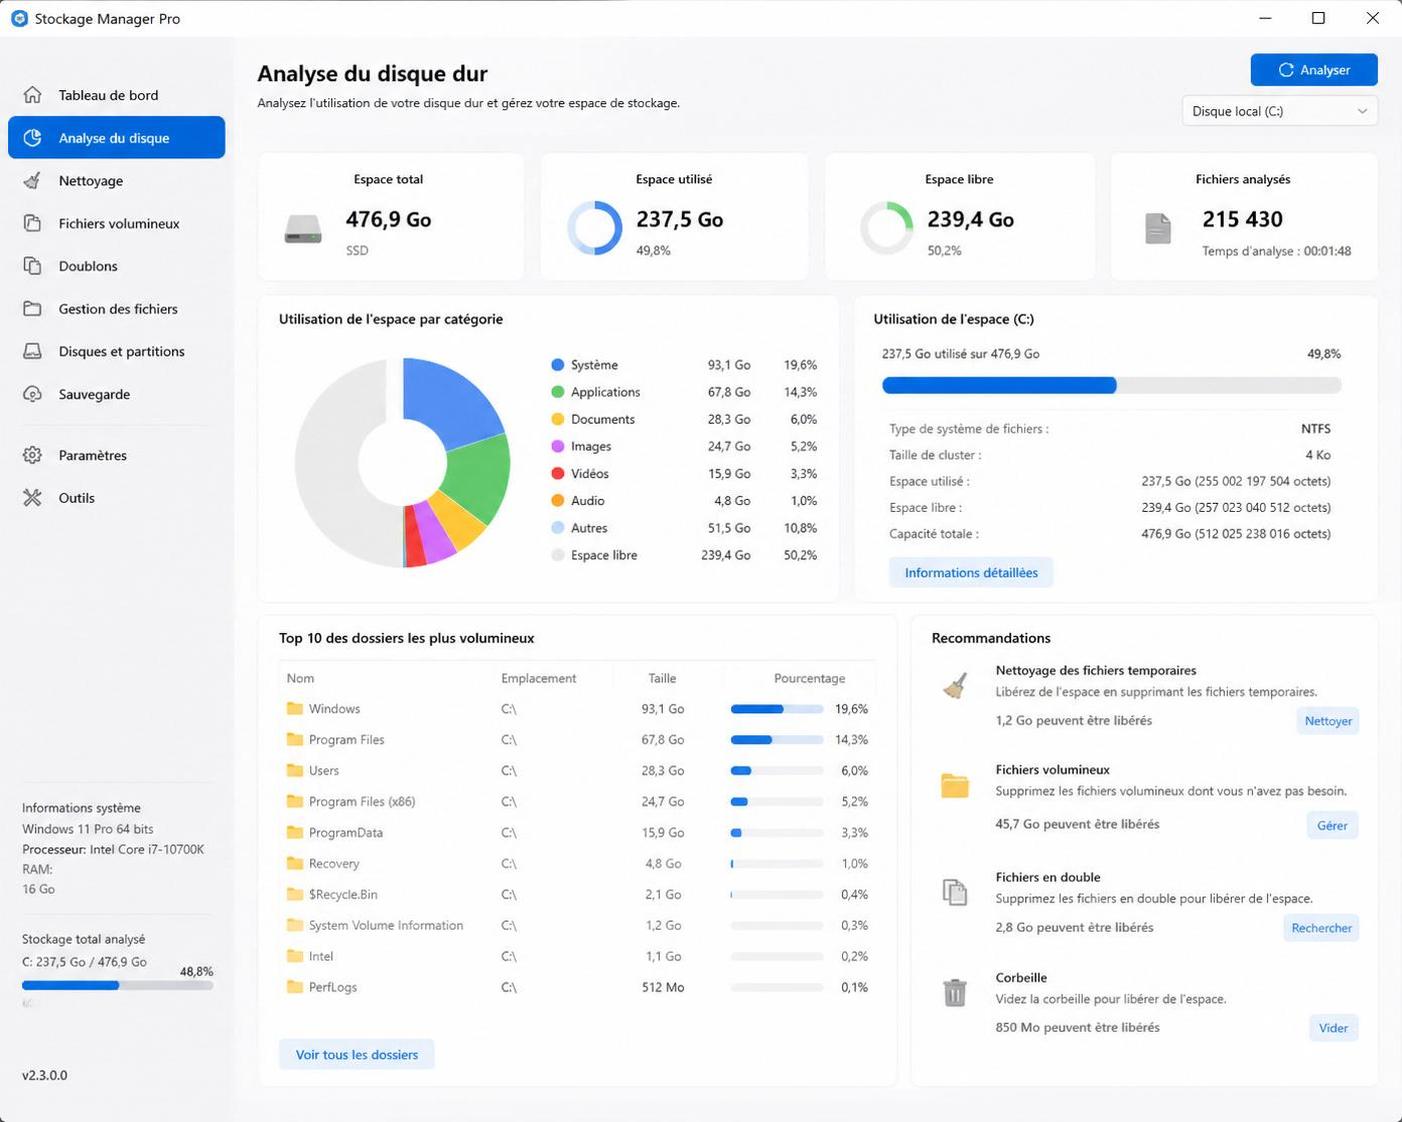Click the Audio legend swatch
Viewport: 1402px width, 1122px height.
coord(558,501)
